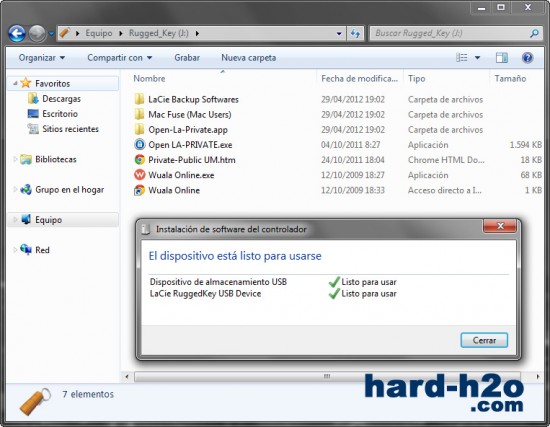Viewport: 550px width, 427px height.
Task: Open Sitios recientes in the navigation pane
Action: coord(70,129)
